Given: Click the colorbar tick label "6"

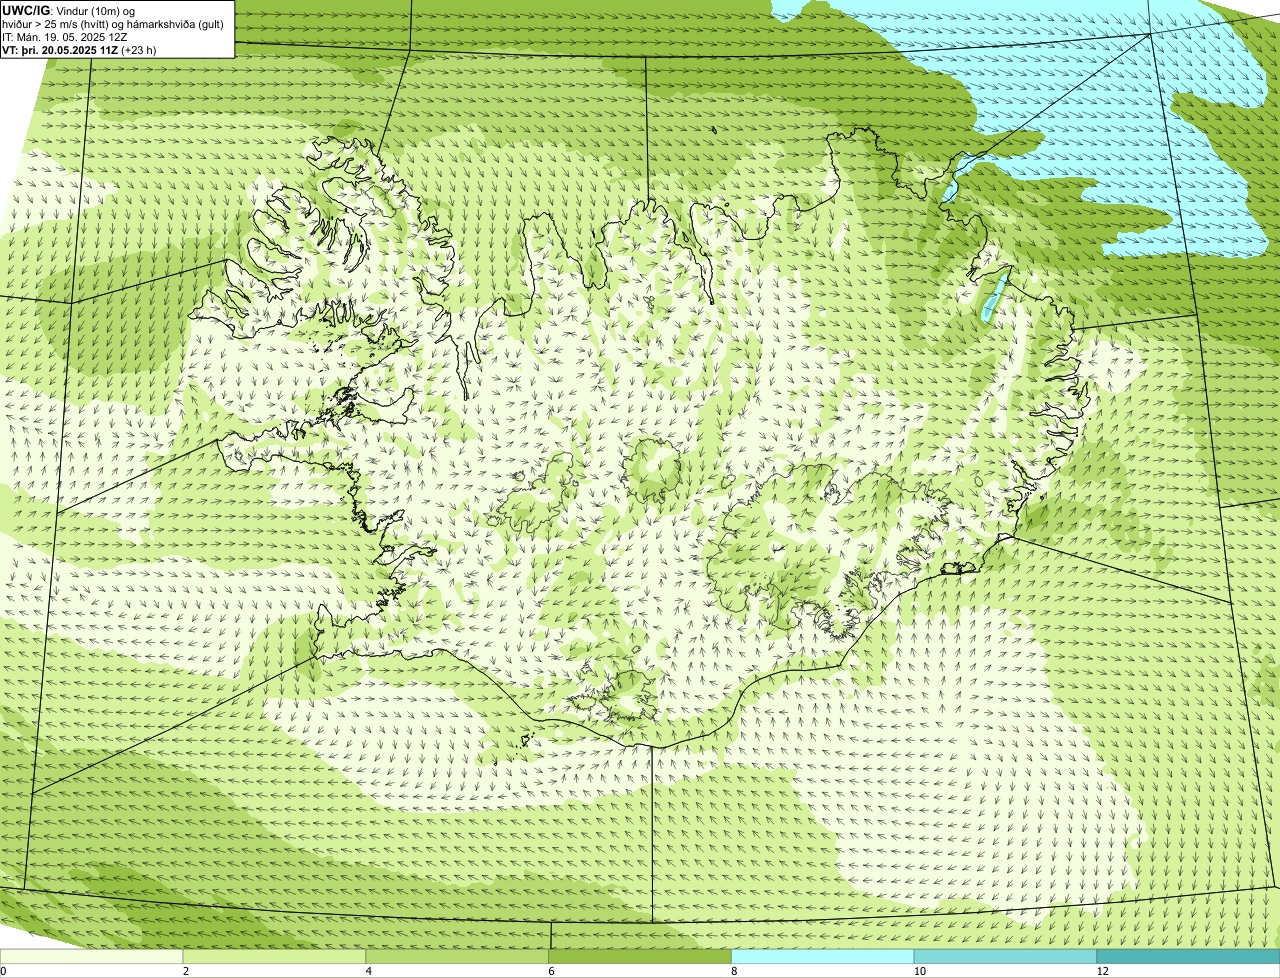Looking at the screenshot, I should [551, 971].
